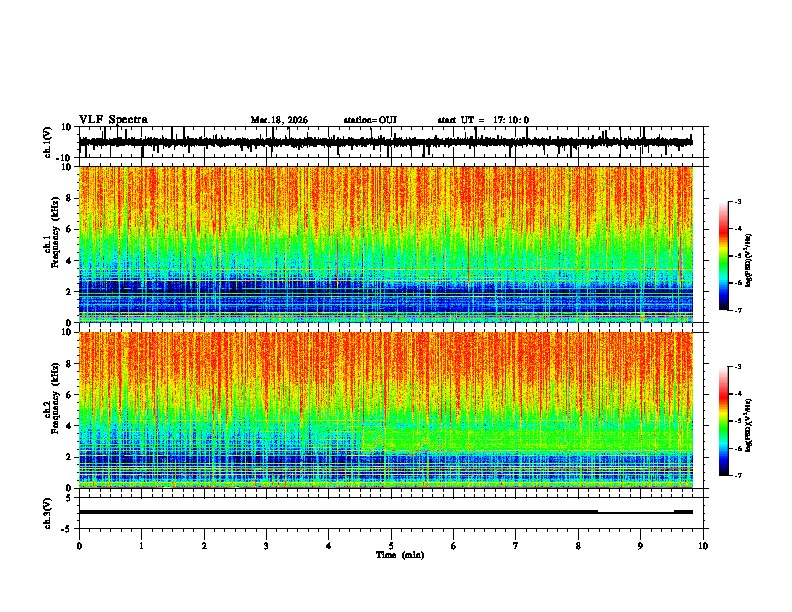Click the "5" tick on ch.3(V) axis
Viewport: 792px width, 612px height.
click(x=69, y=498)
